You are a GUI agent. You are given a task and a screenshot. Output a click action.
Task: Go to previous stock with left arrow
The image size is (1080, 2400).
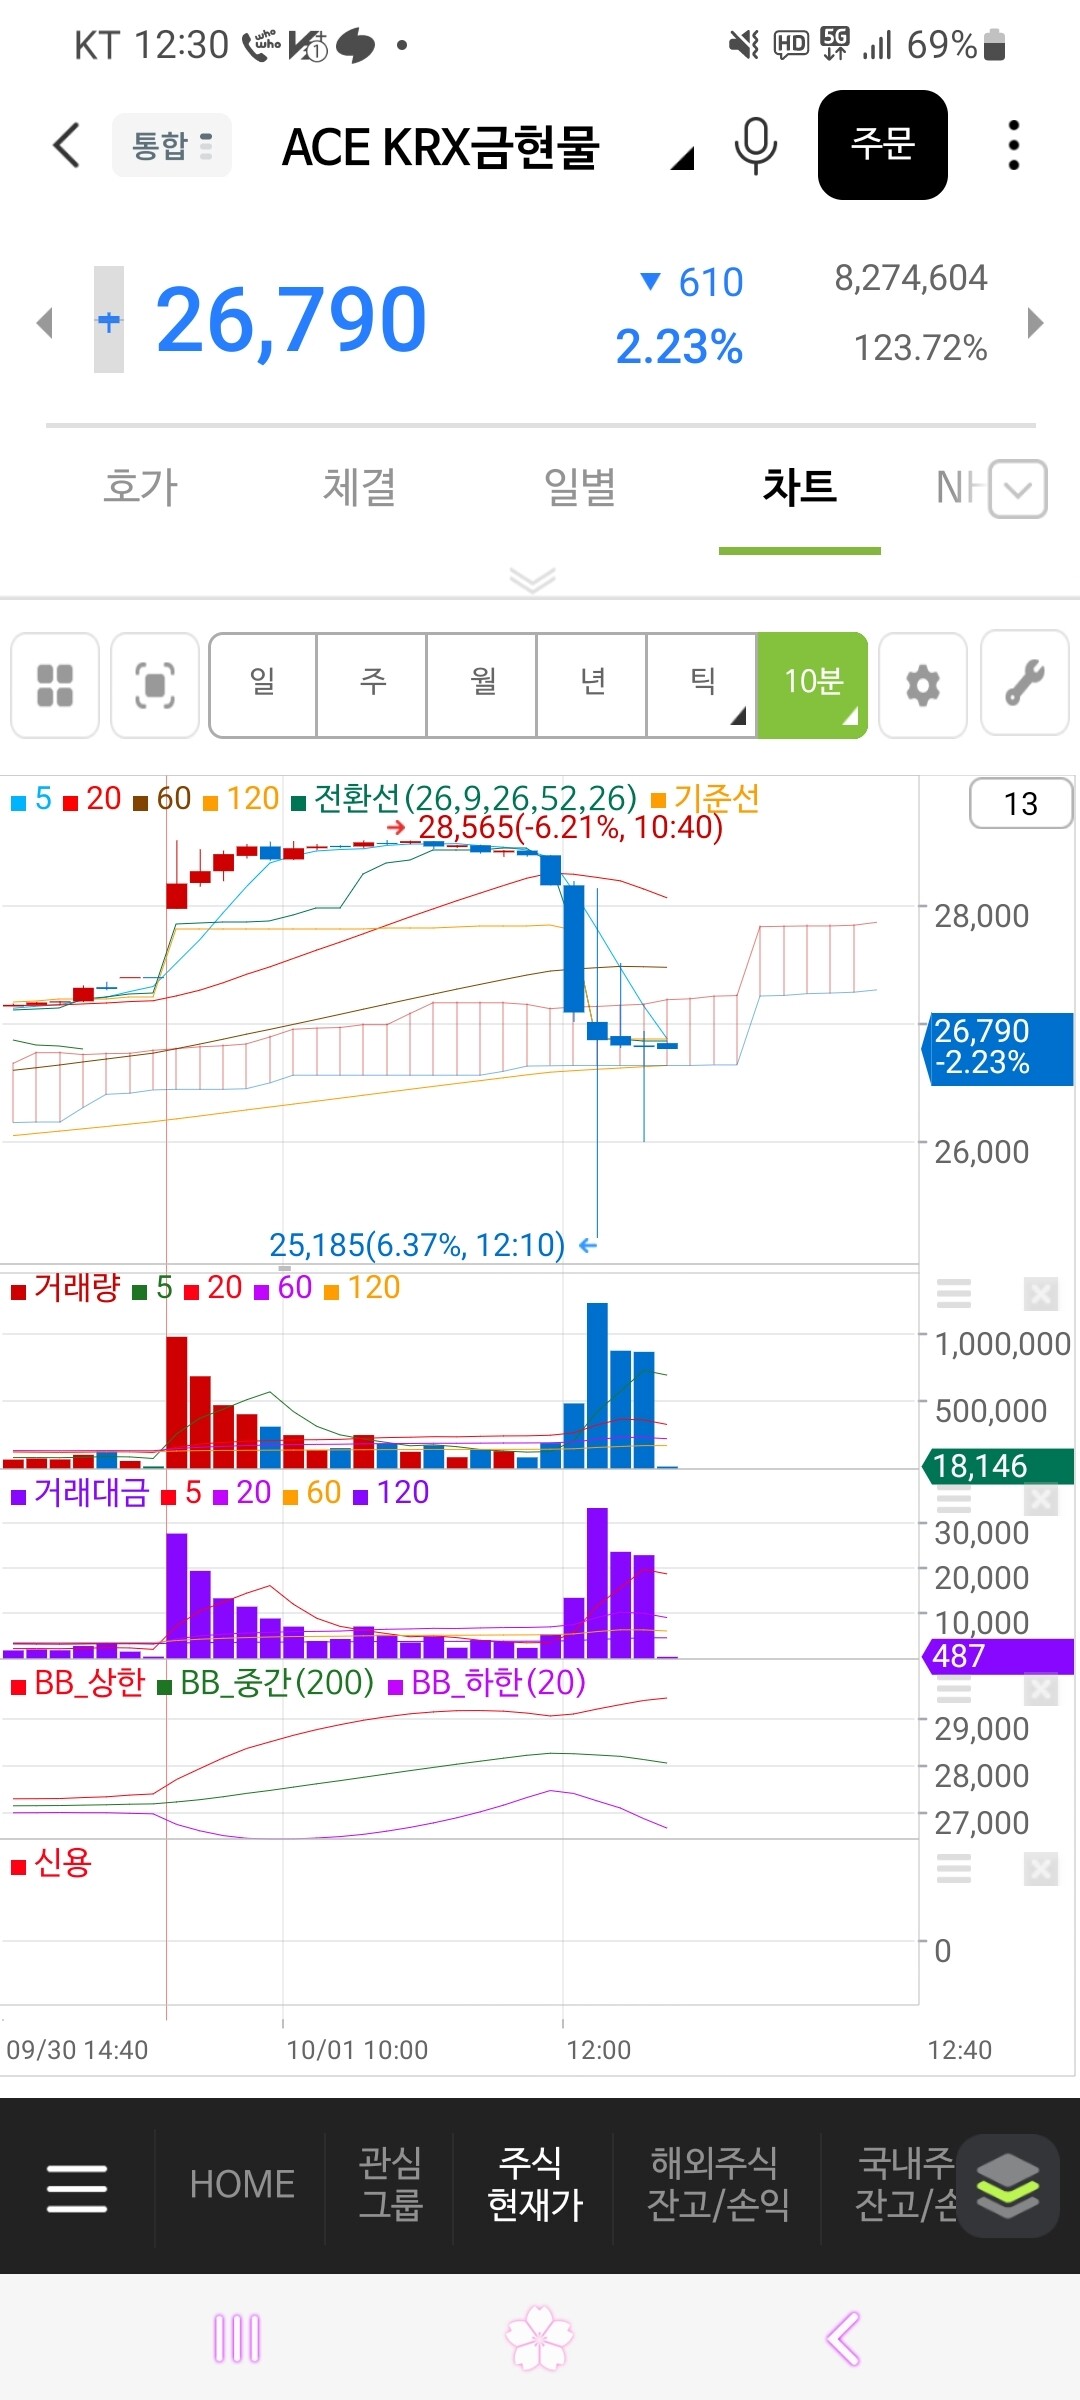click(x=44, y=322)
